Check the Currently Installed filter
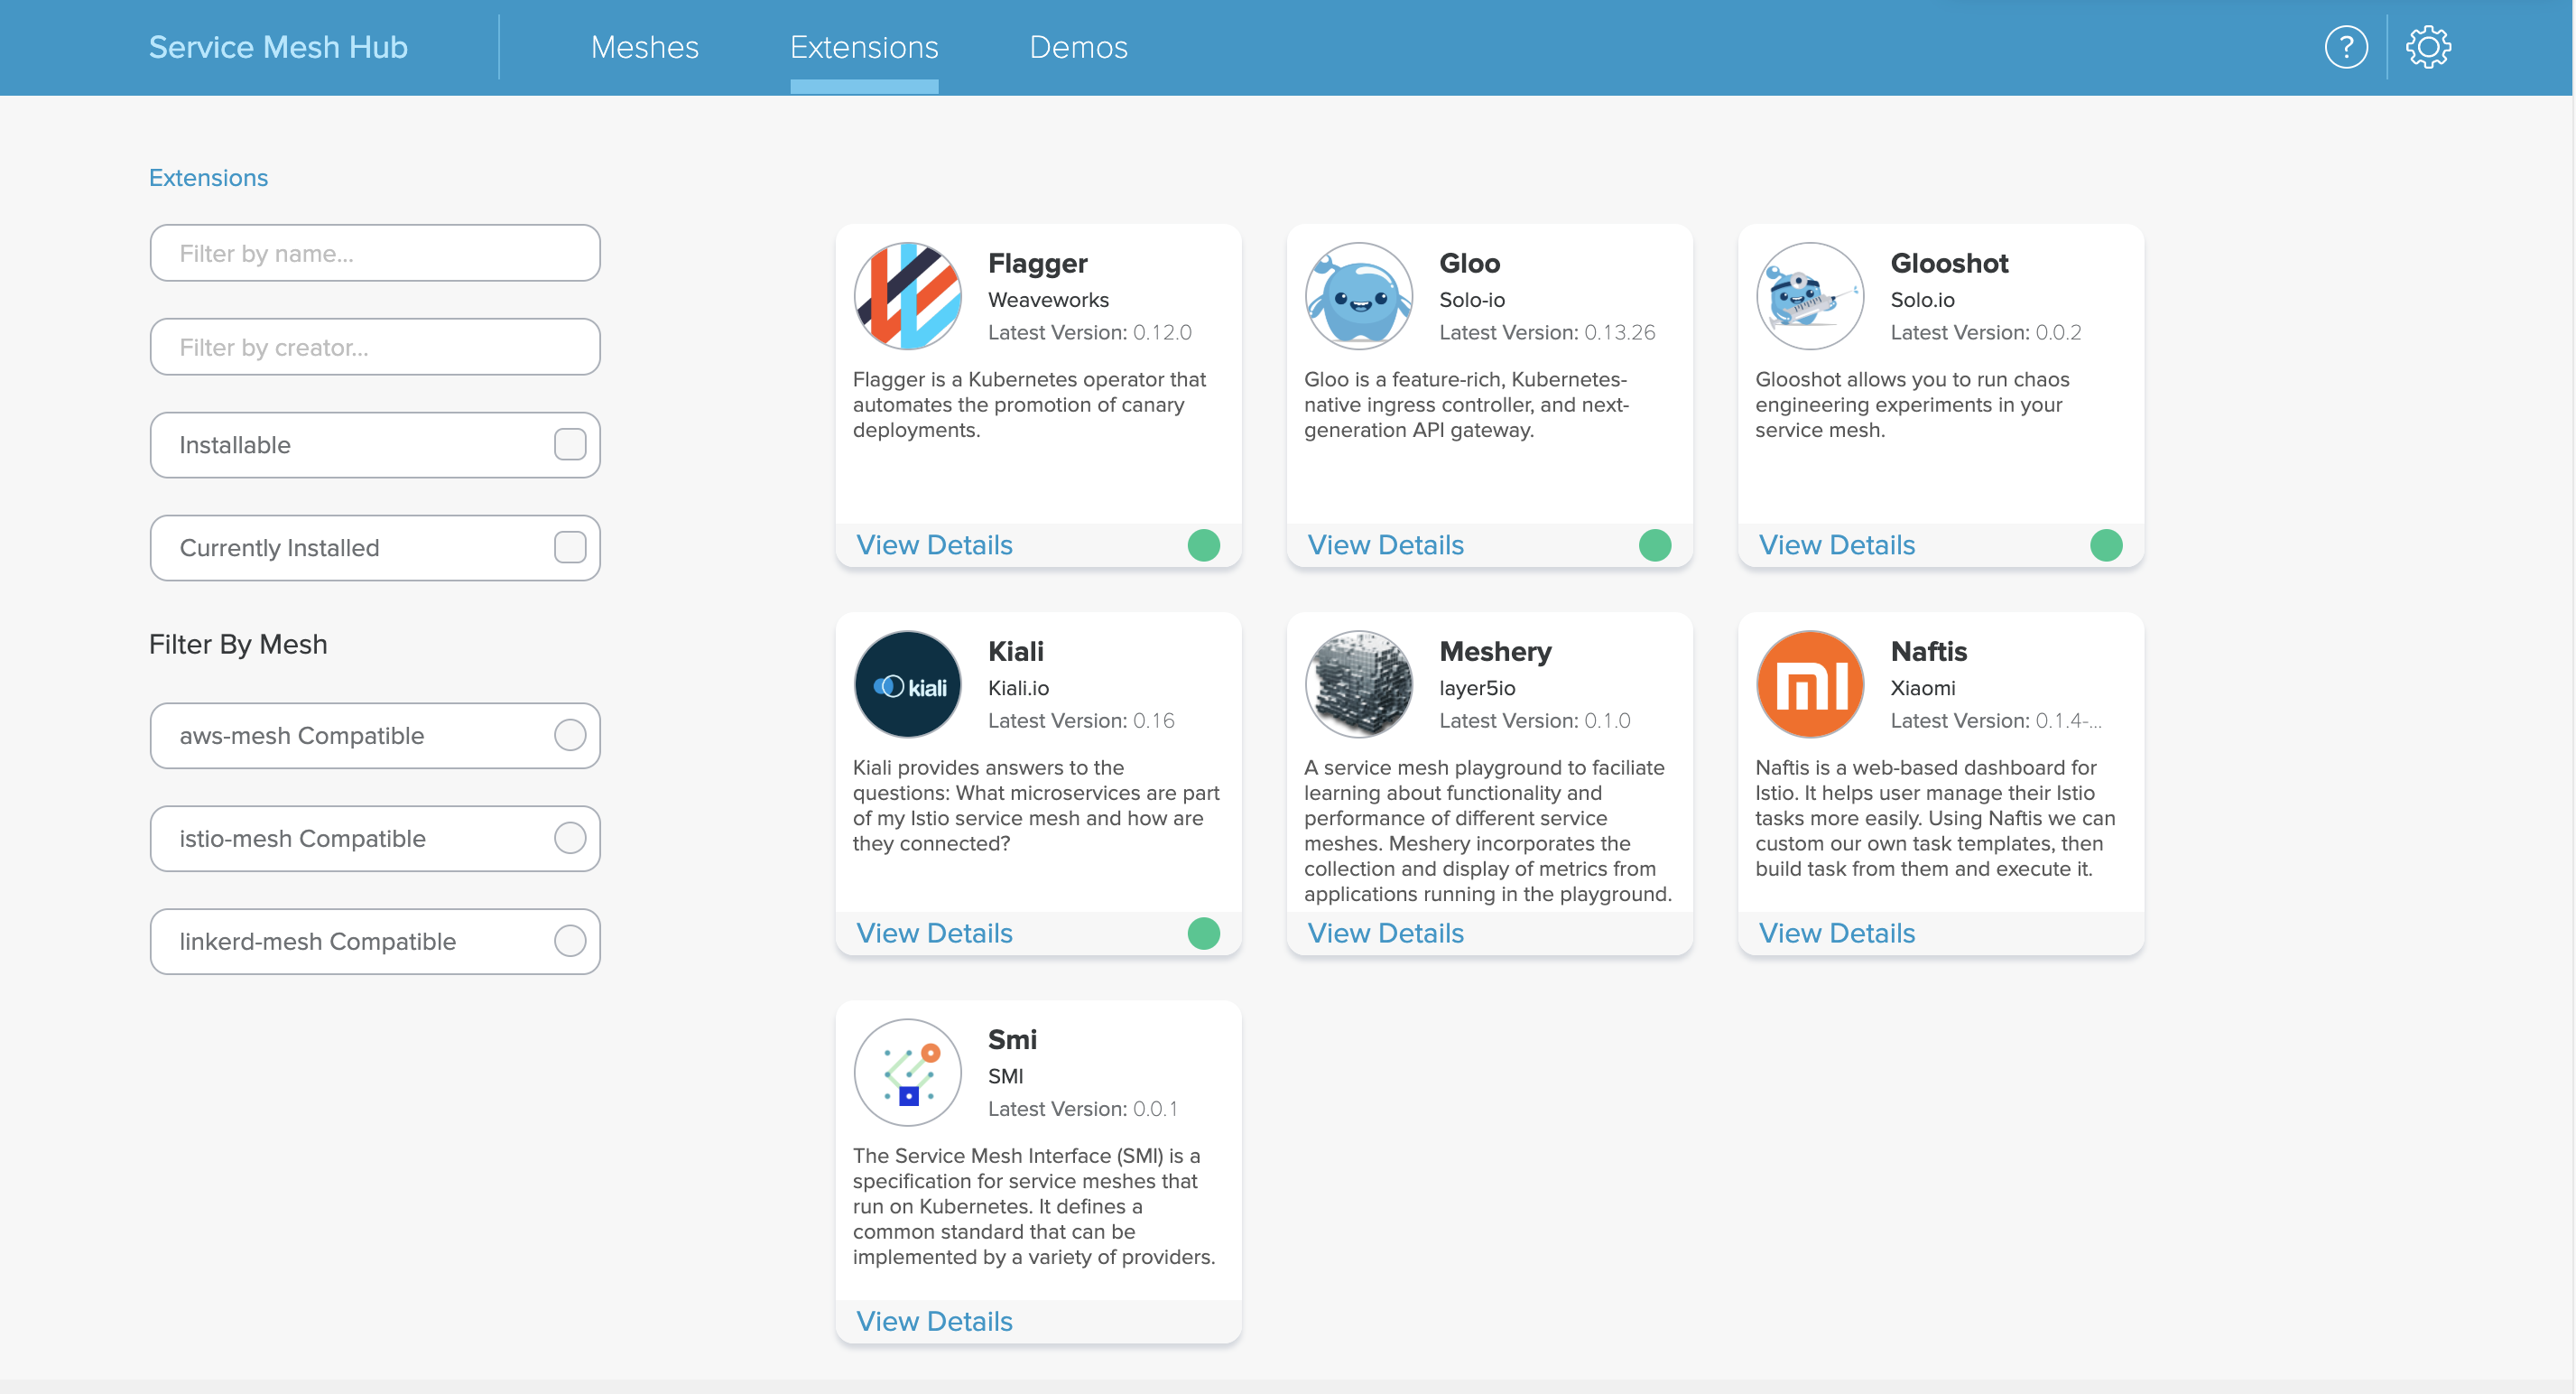 (x=570, y=547)
